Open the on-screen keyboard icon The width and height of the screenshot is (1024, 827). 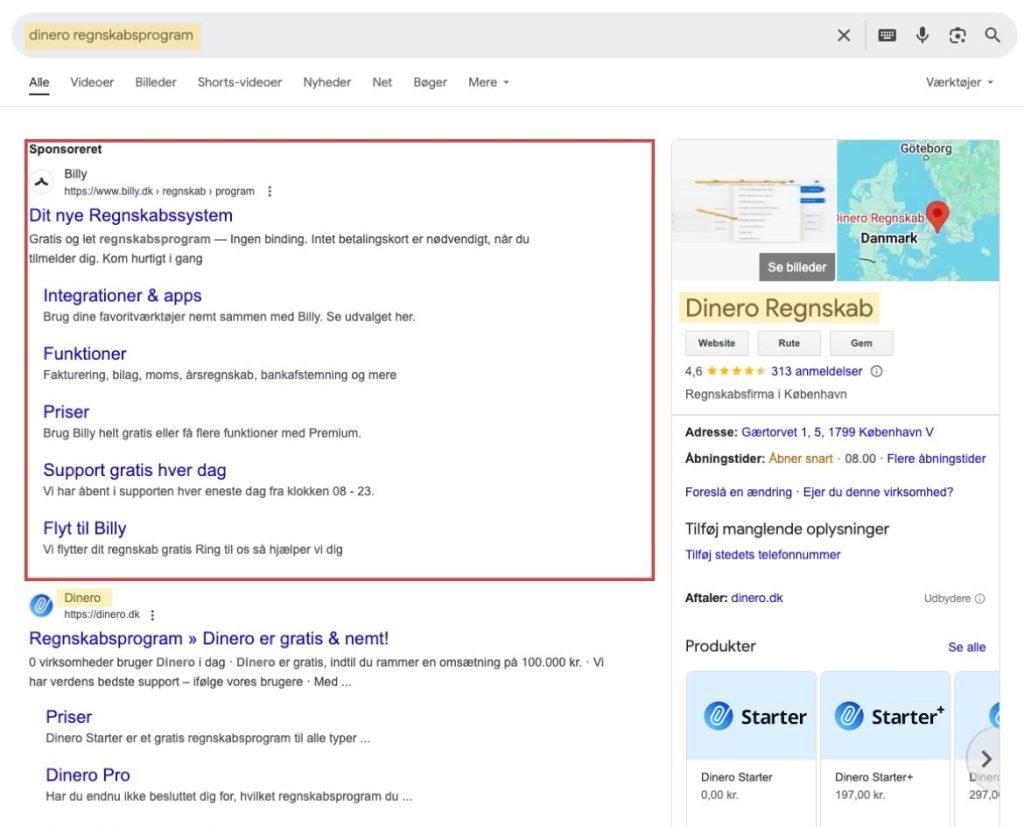(887, 35)
